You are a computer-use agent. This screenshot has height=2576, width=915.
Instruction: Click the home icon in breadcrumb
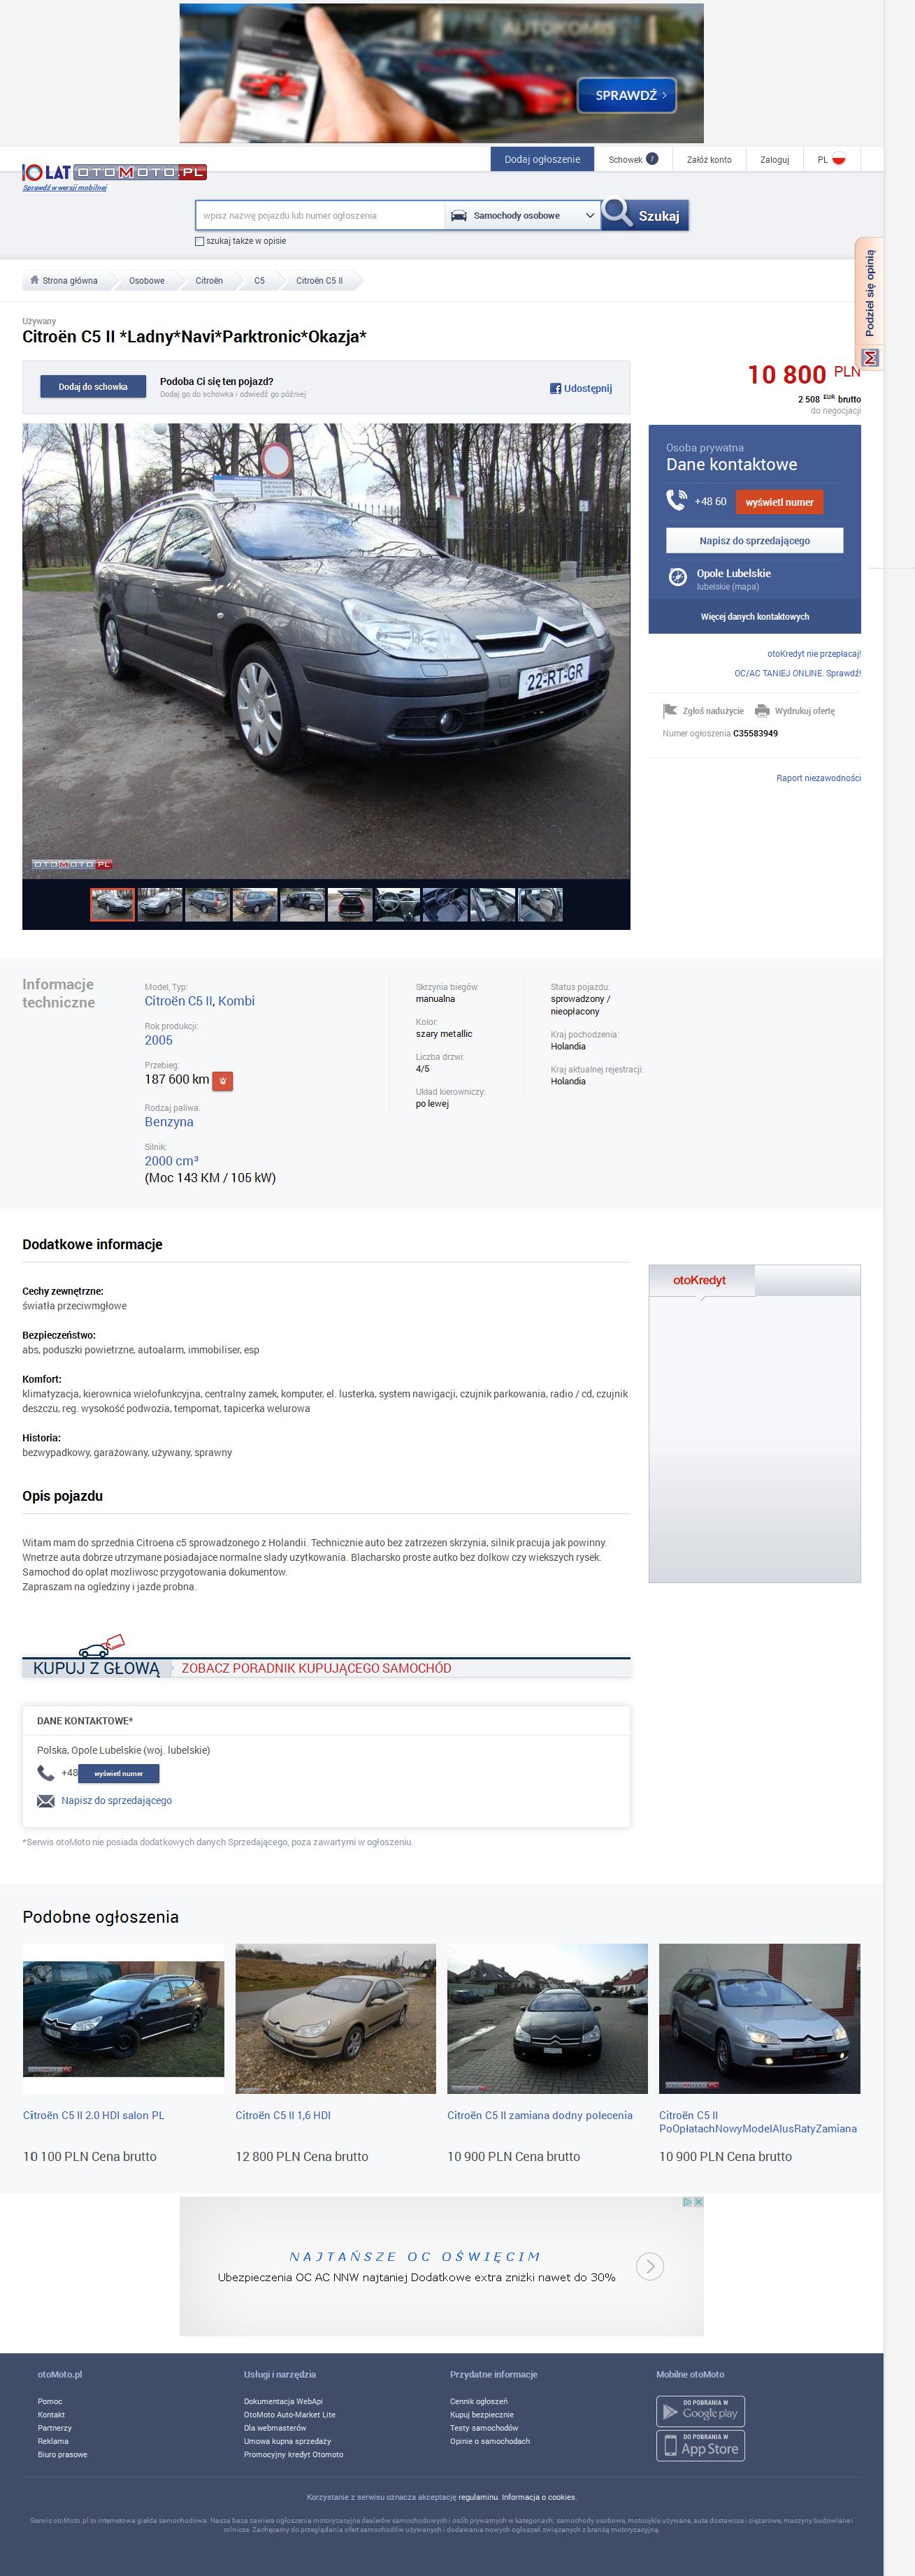click(x=34, y=280)
